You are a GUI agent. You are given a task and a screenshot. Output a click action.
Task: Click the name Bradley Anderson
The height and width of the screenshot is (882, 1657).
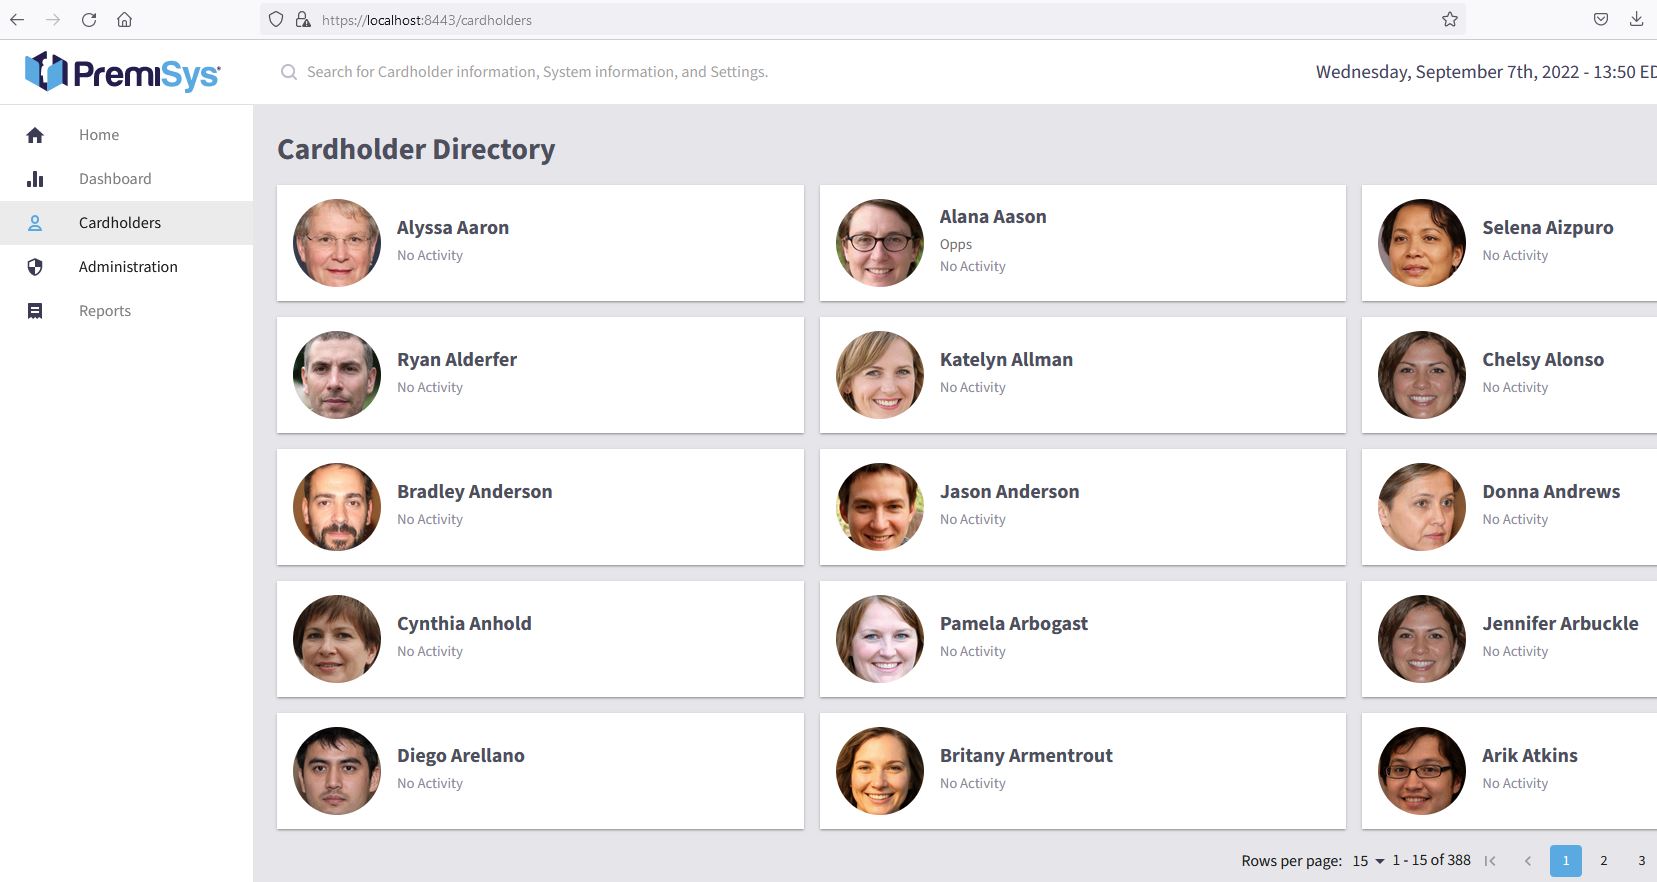(475, 492)
